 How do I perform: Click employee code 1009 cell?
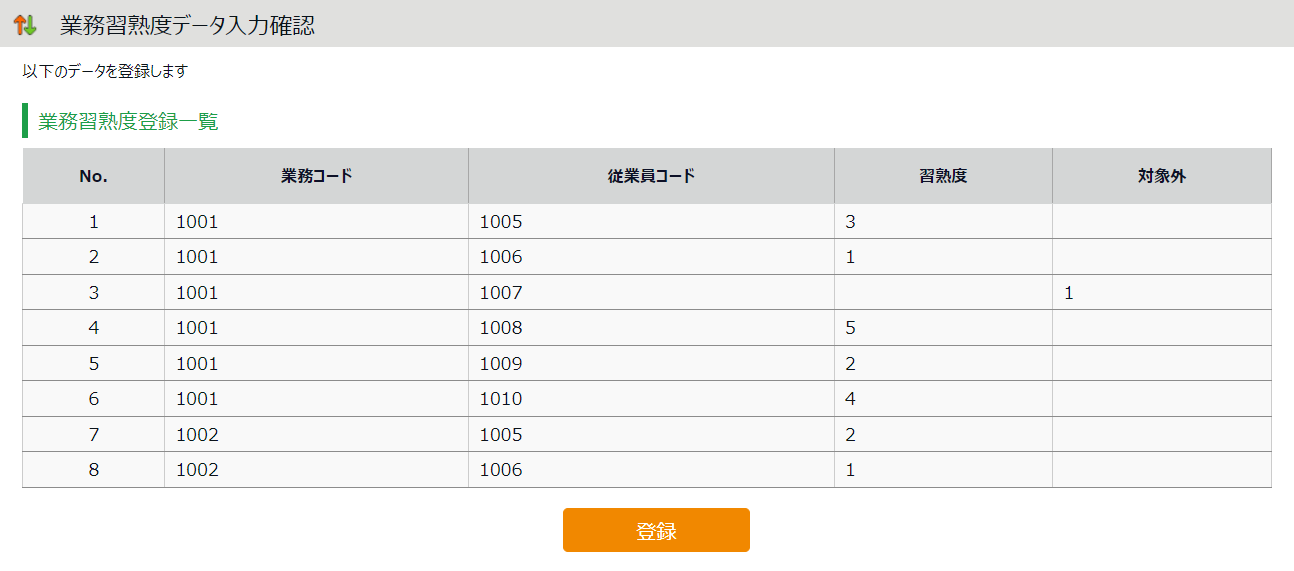(501, 364)
